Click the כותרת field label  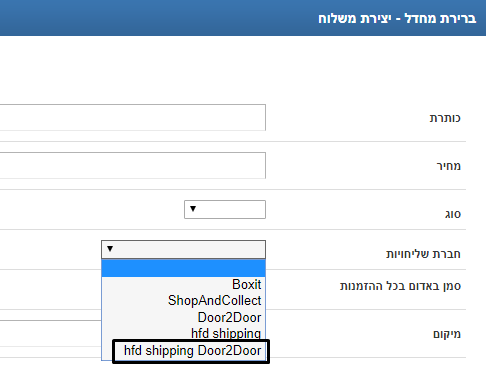[x=445, y=118]
